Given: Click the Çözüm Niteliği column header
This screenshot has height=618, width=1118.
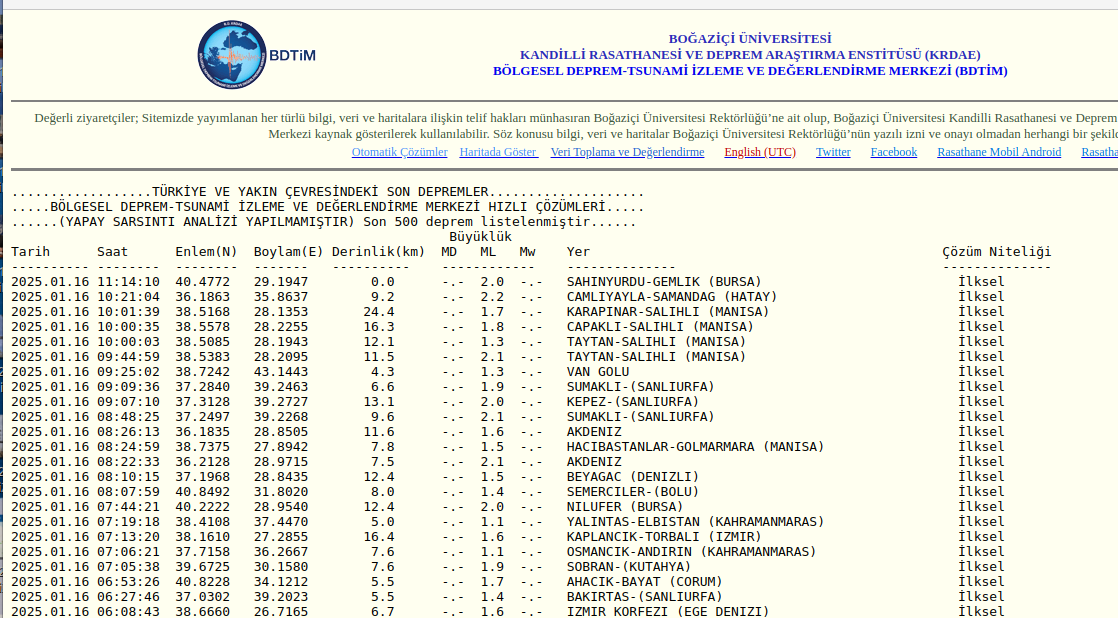Looking at the screenshot, I should click(996, 252).
